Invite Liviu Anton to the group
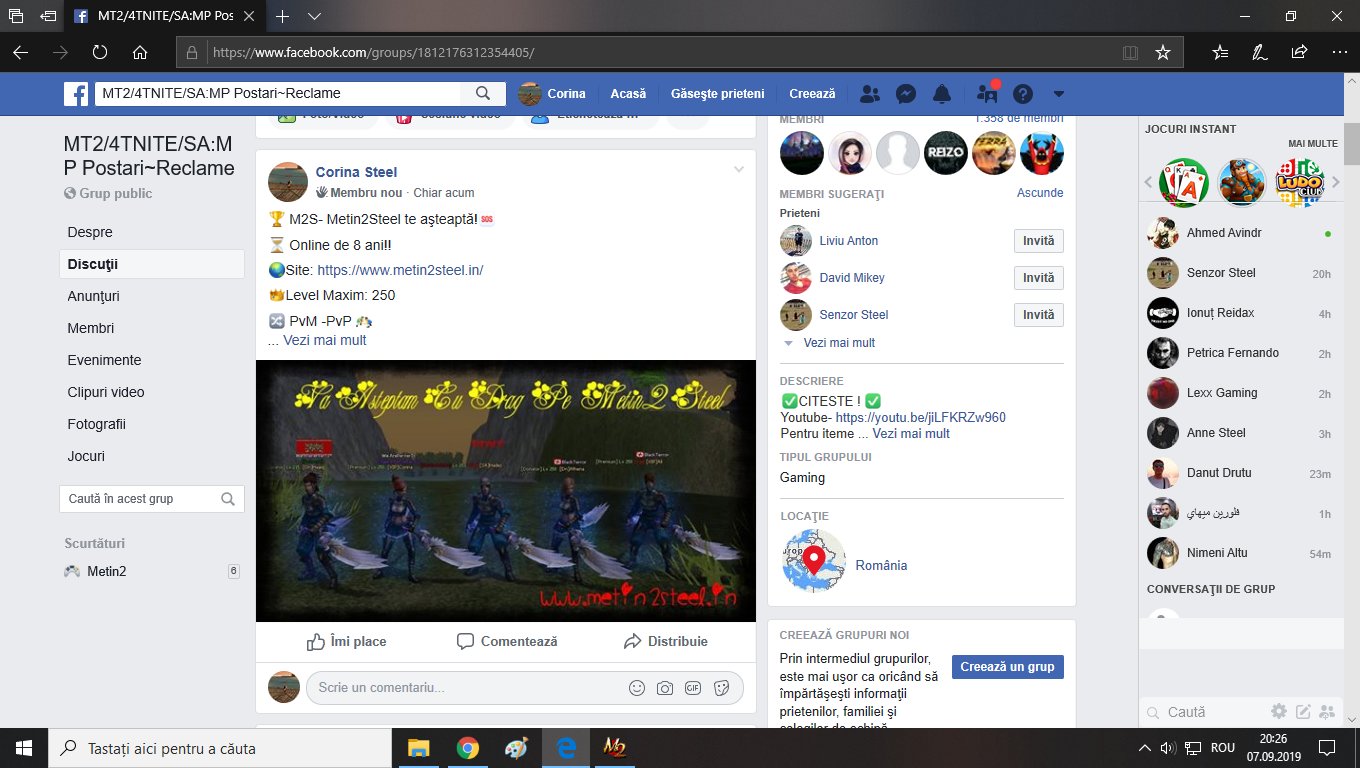Screen dimensions: 1360x768 click(1039, 241)
